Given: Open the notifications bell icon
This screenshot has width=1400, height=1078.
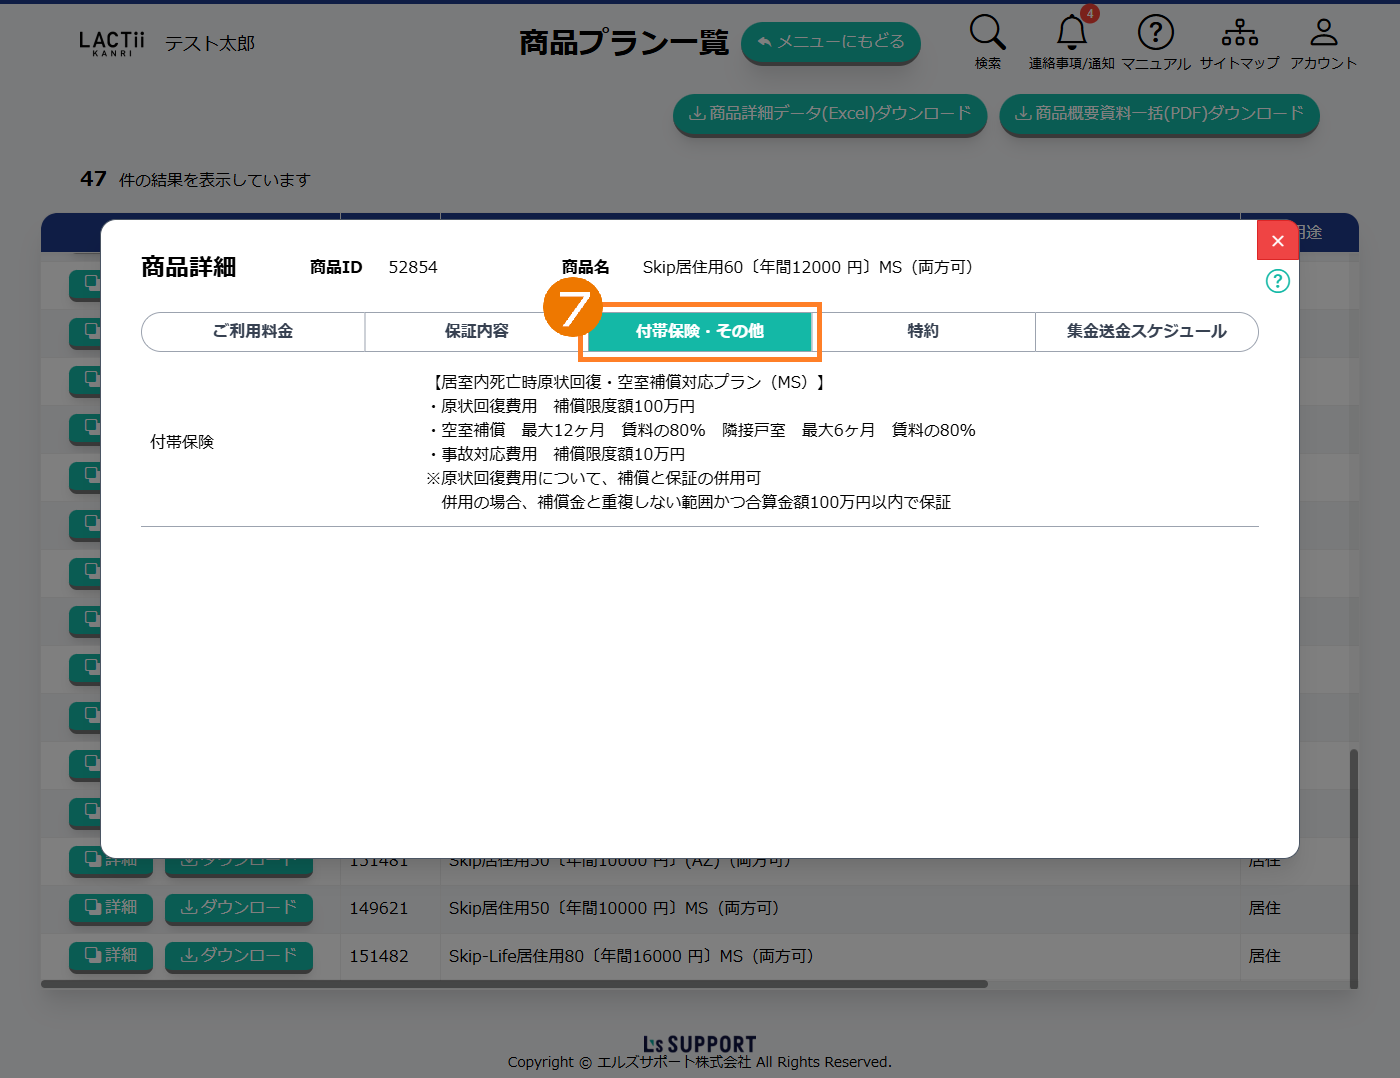Looking at the screenshot, I should coord(1072,33).
